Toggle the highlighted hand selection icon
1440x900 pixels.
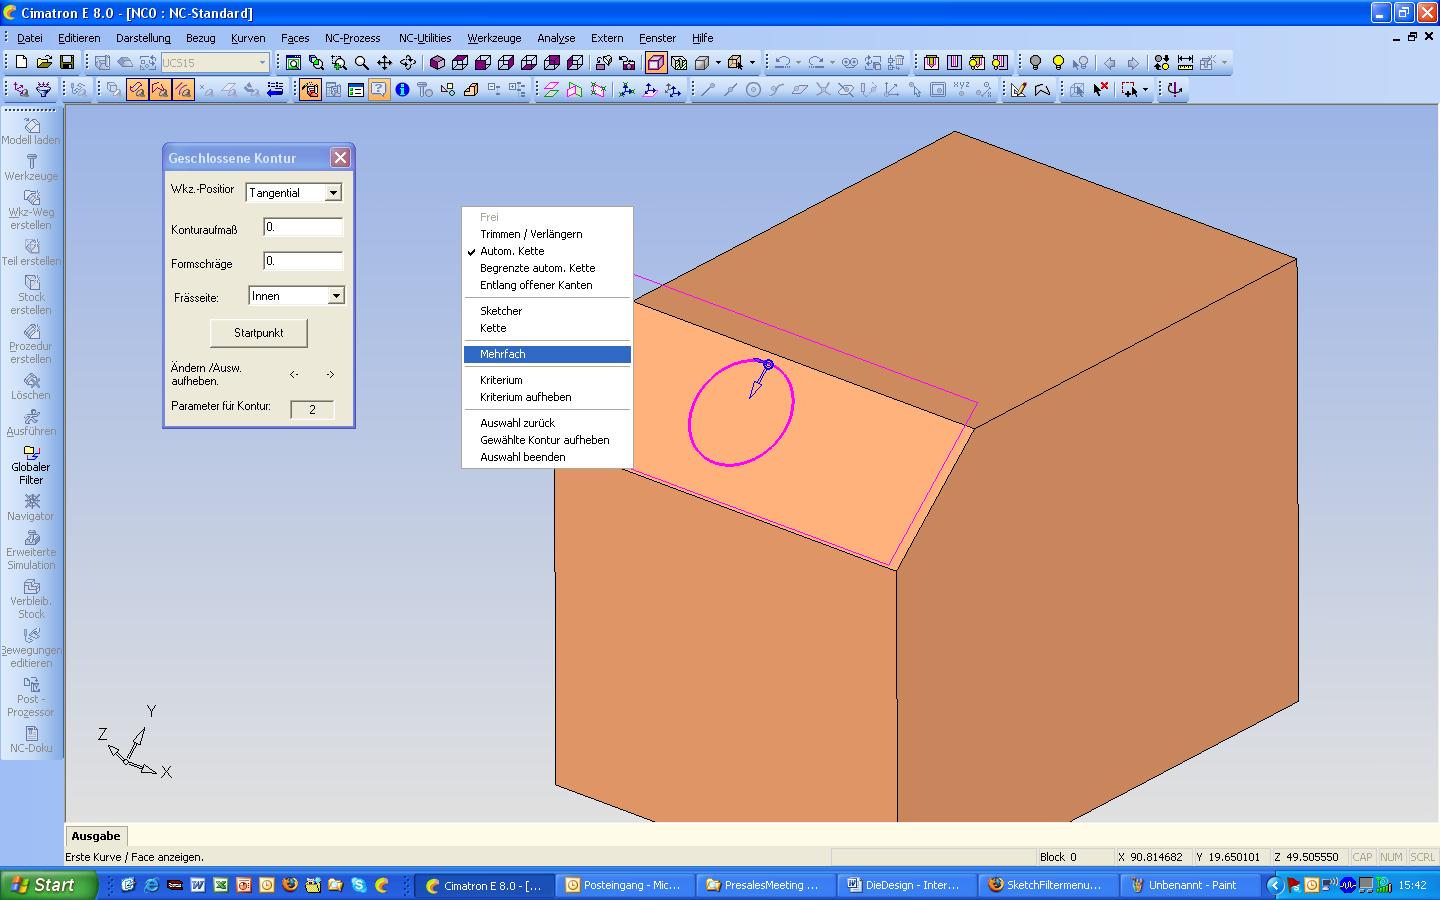point(310,89)
